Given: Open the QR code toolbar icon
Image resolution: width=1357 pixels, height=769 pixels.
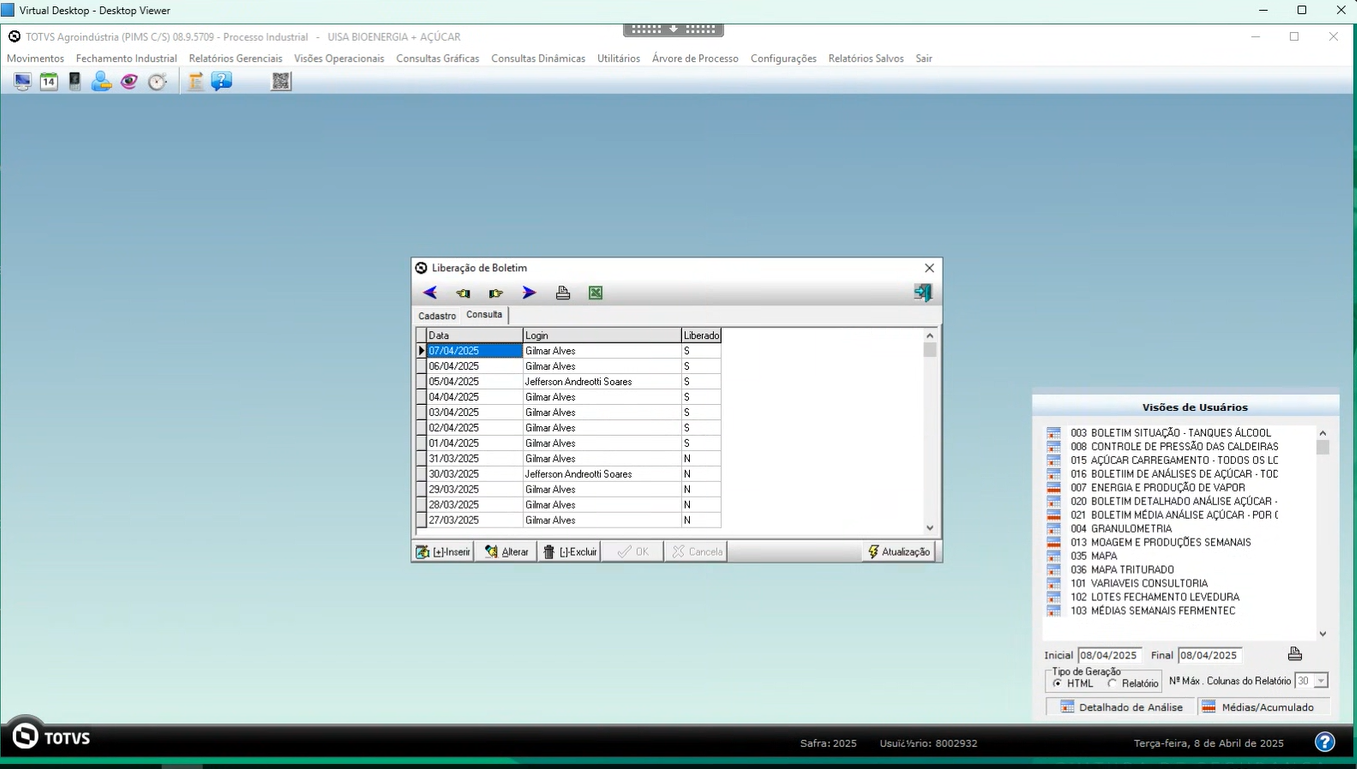Looking at the screenshot, I should [281, 82].
